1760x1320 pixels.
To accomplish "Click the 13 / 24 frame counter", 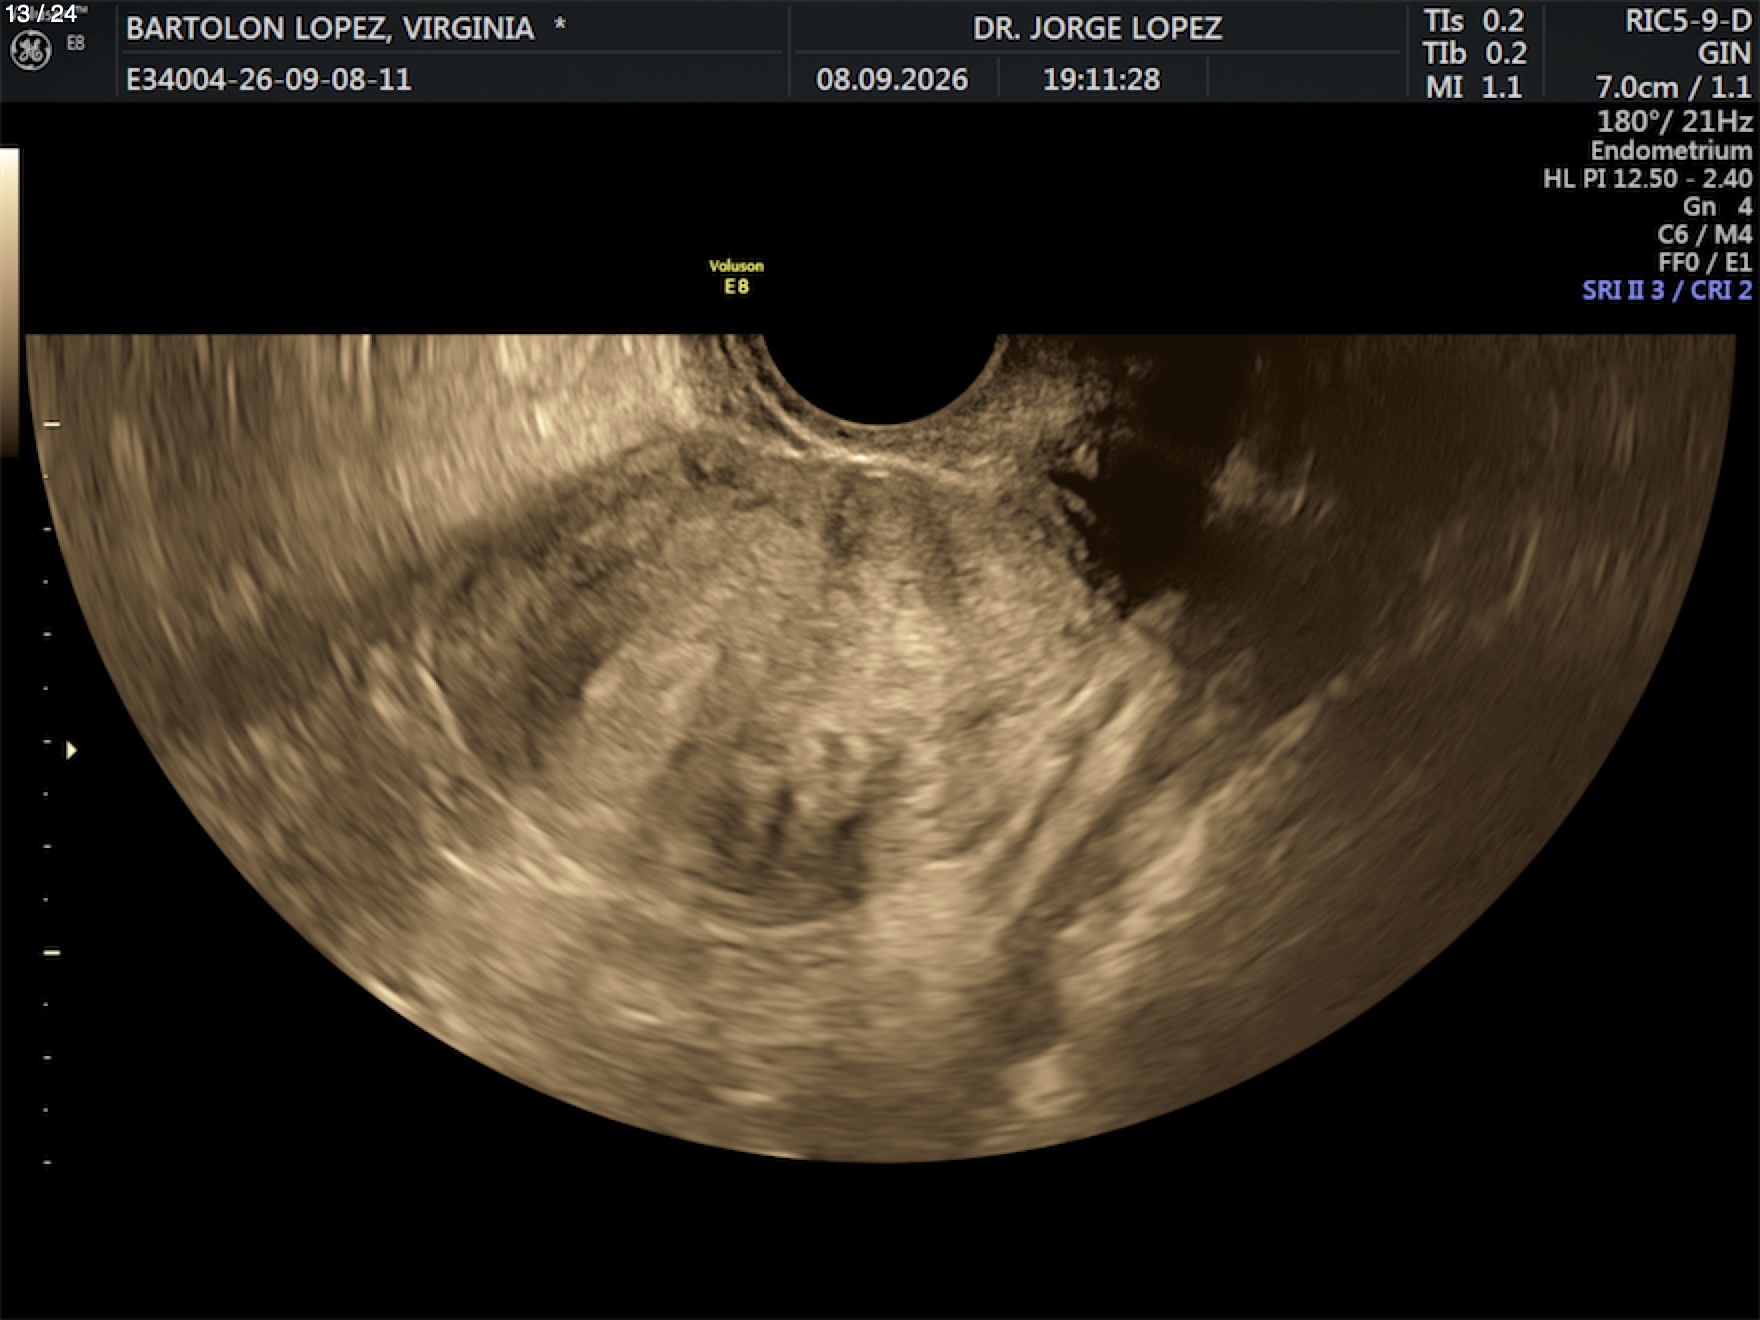I will click(42, 14).
